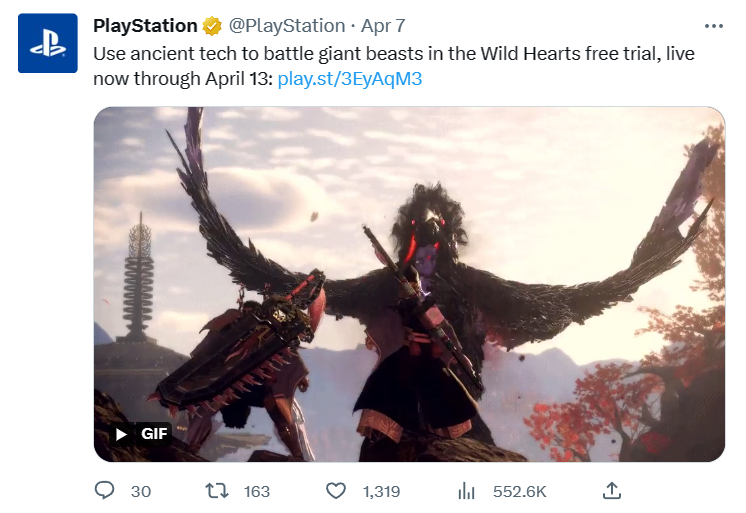Viewport: 746px width, 513px height.
Task: Open the Wild Hearts GIF media
Action: click(x=409, y=284)
